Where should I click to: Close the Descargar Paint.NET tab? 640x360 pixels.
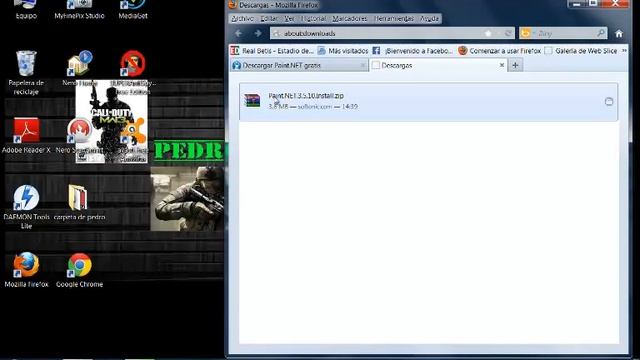click(x=363, y=65)
